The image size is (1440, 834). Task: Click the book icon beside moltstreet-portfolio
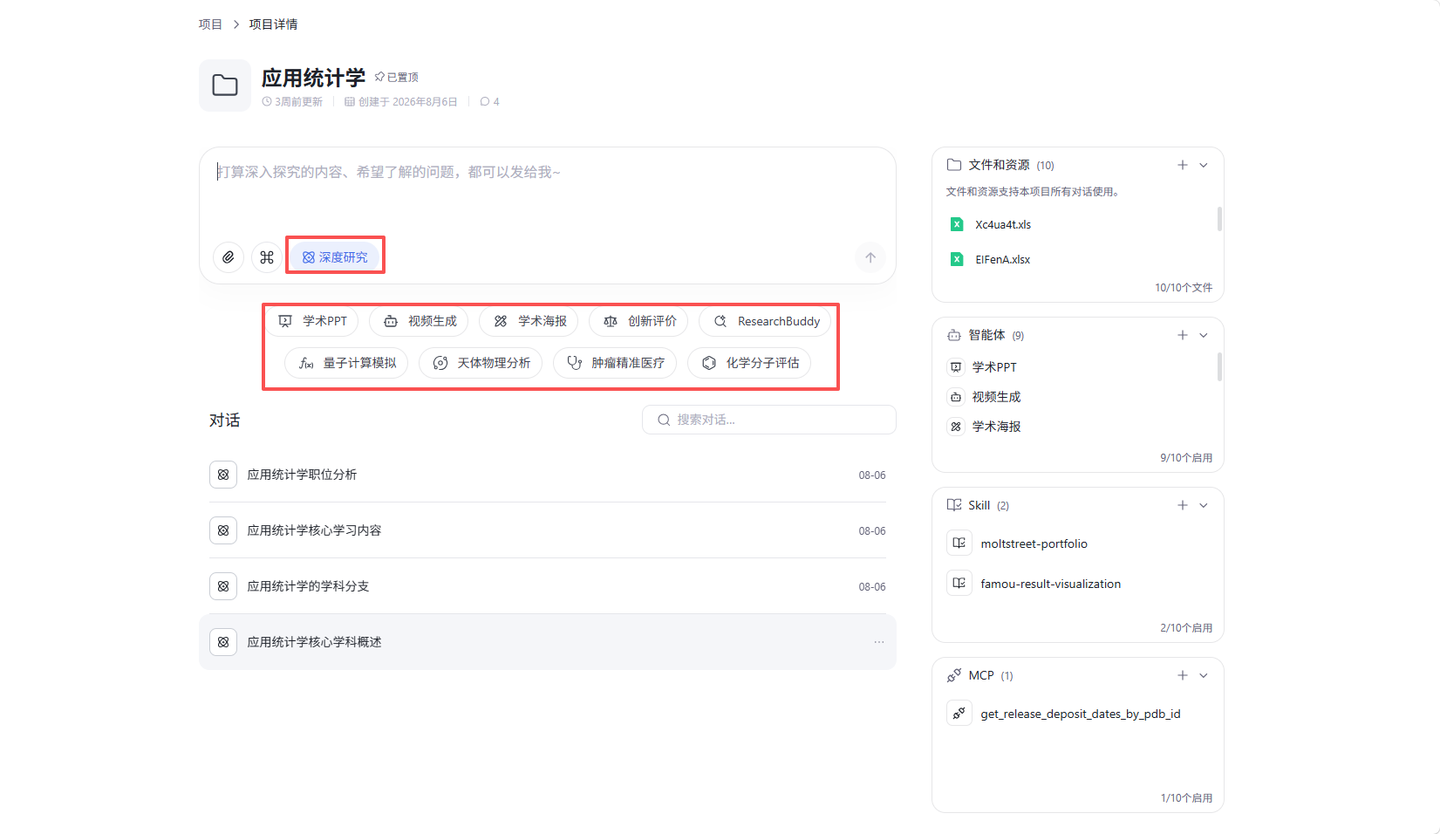pos(959,544)
